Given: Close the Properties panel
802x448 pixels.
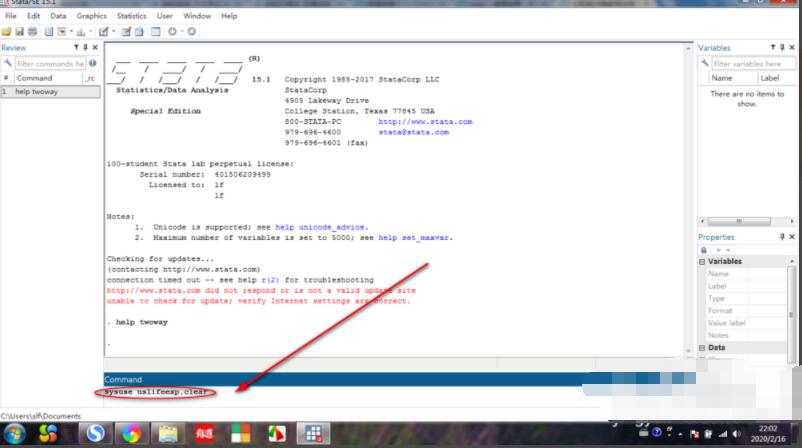Looking at the screenshot, I should pos(792,237).
